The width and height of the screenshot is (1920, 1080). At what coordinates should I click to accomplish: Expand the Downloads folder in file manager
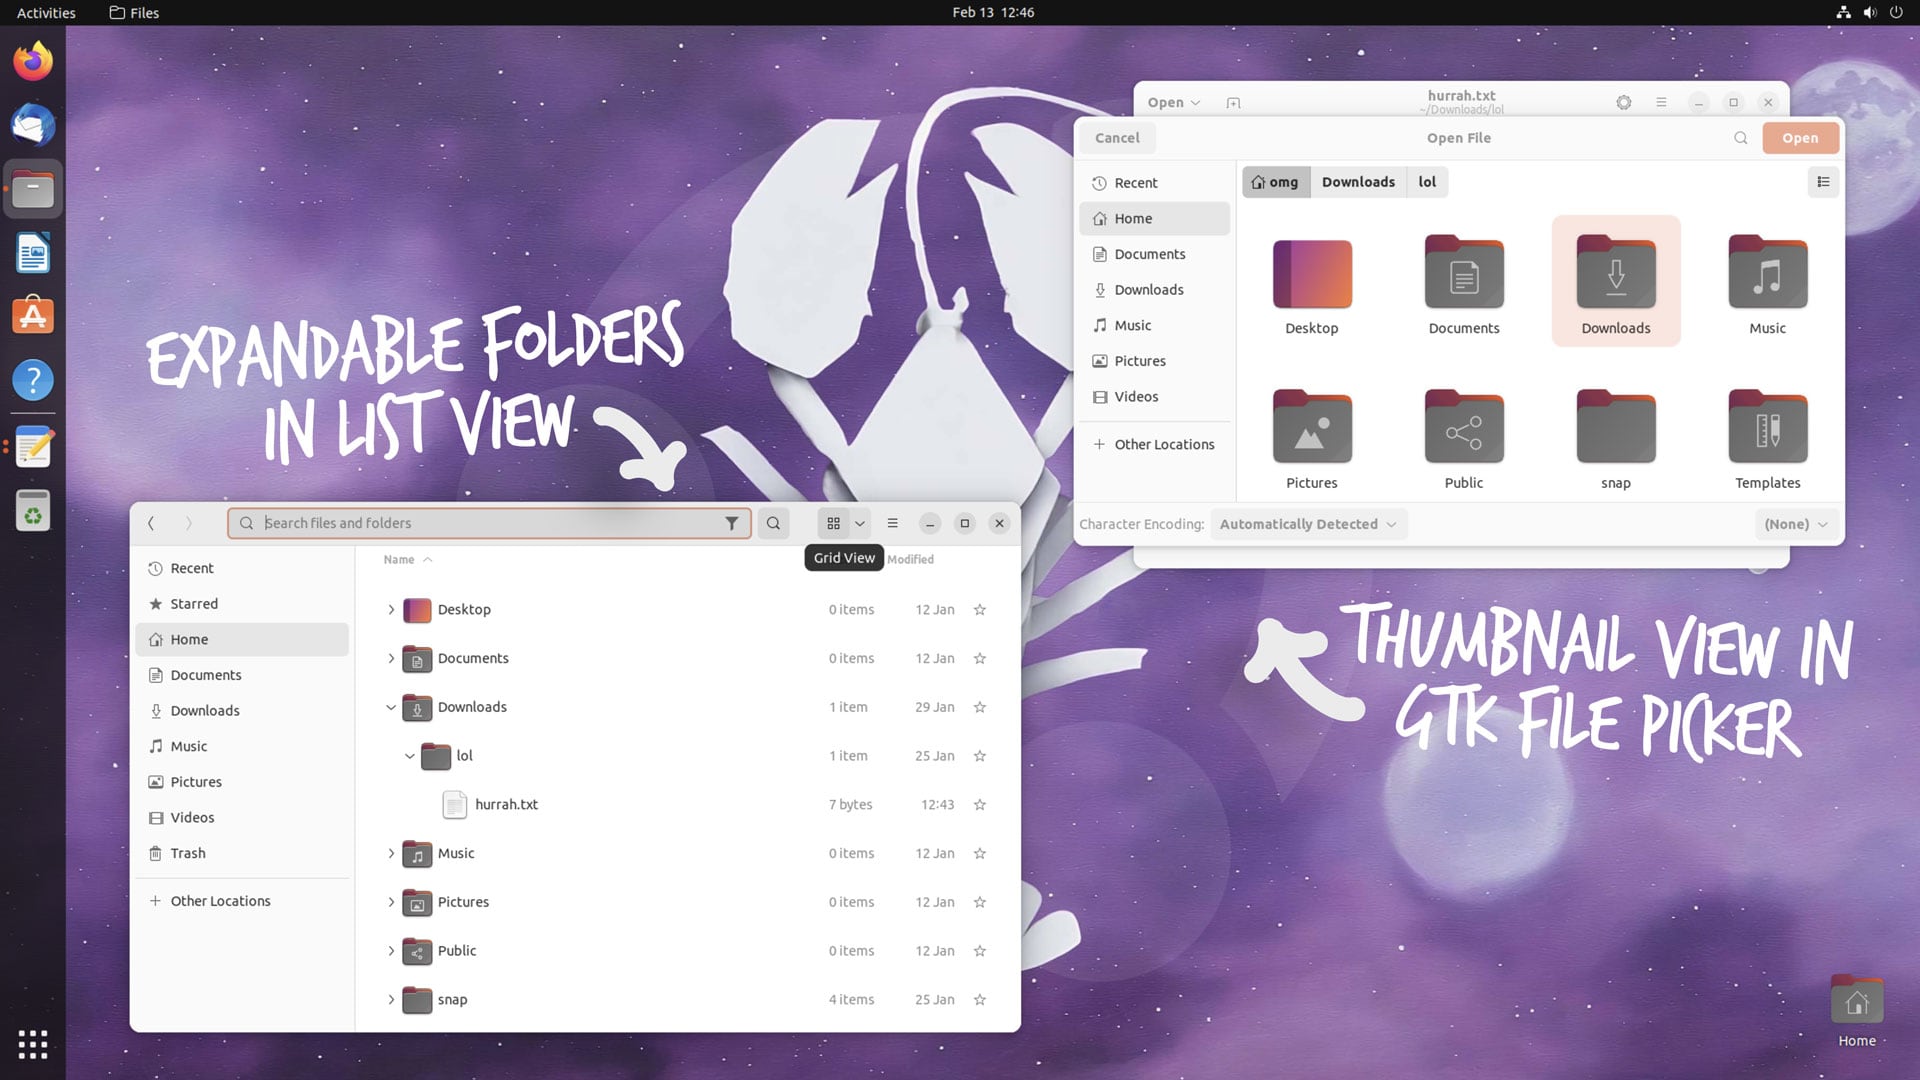click(x=390, y=705)
